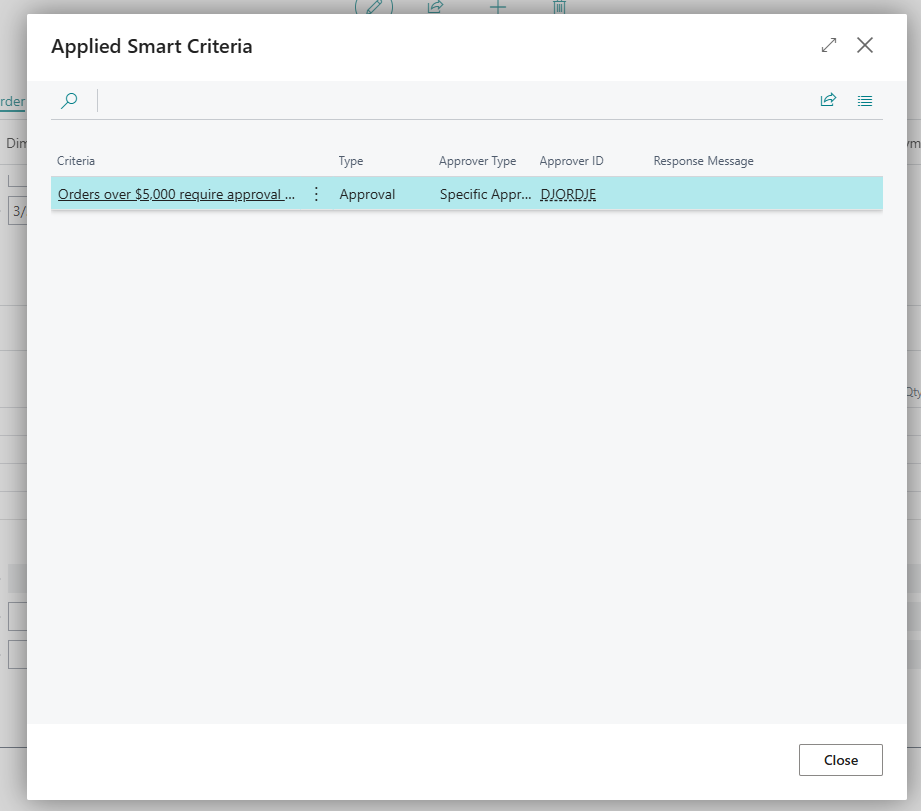Expand the dialog with the diagonal arrow
Viewport: 921px width, 811px height.
[828, 45]
